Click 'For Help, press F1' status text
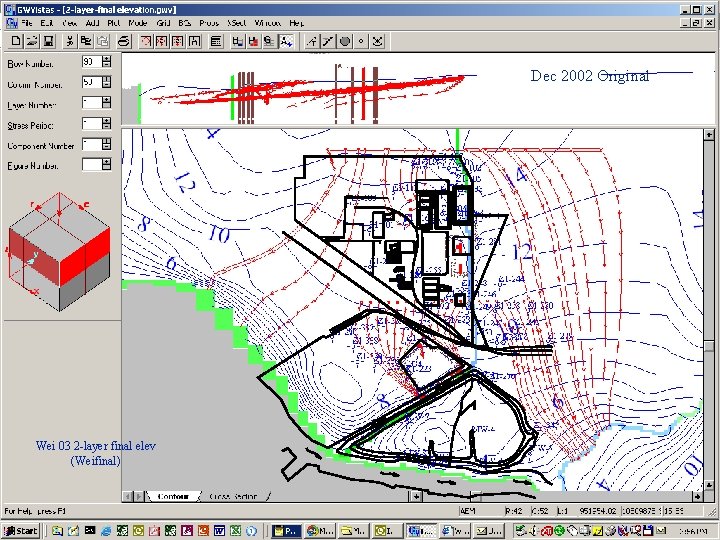 35,511
